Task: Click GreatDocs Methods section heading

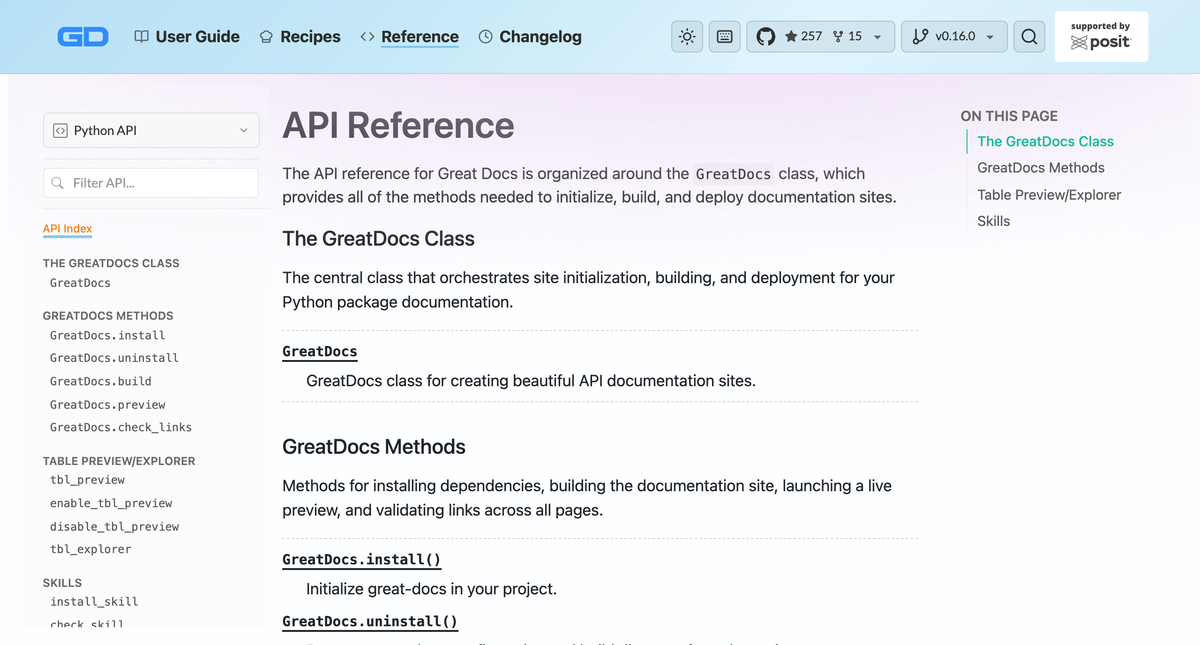Action: pos(374,447)
